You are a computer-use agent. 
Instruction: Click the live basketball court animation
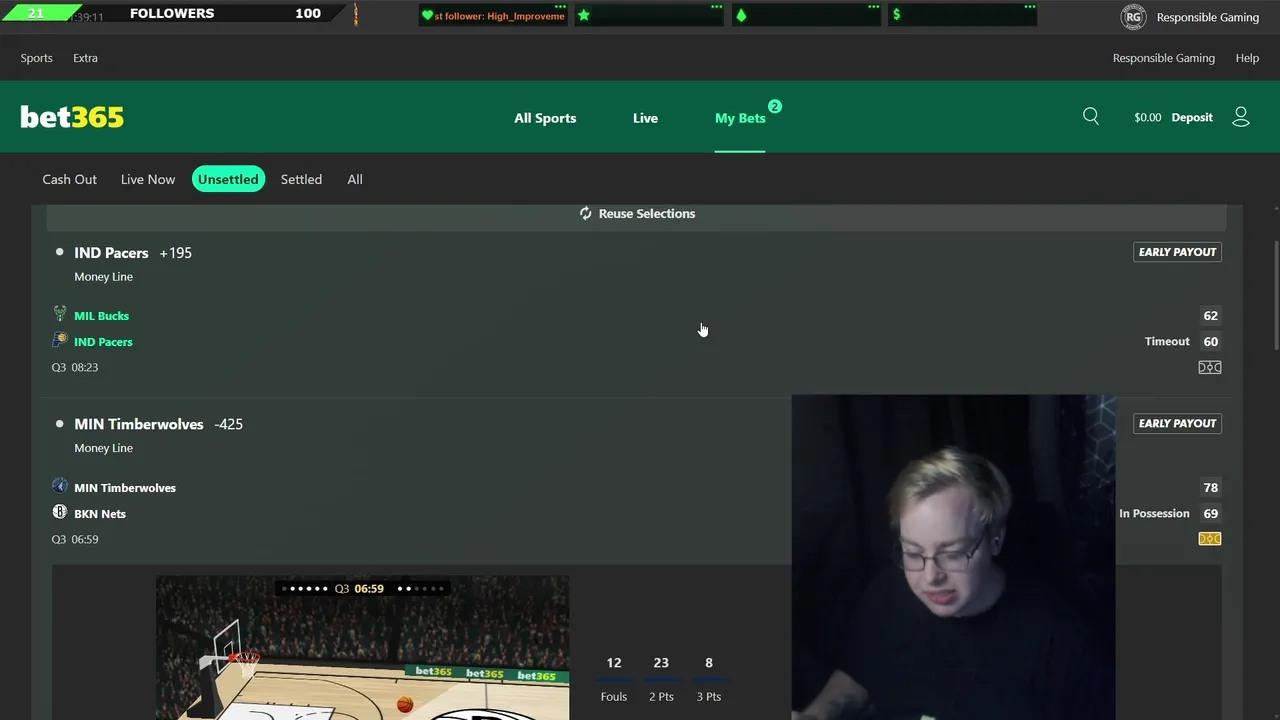pyautogui.click(x=362, y=647)
